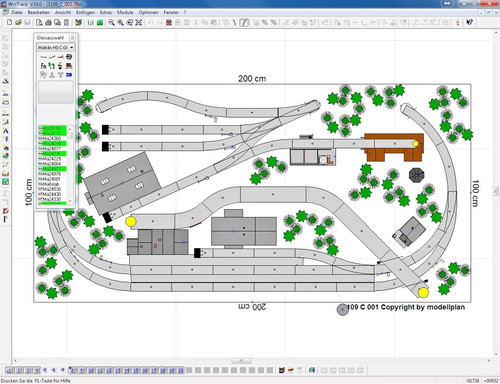Select track Mä24001 in list
500x384 pixels.
[x=52, y=179]
